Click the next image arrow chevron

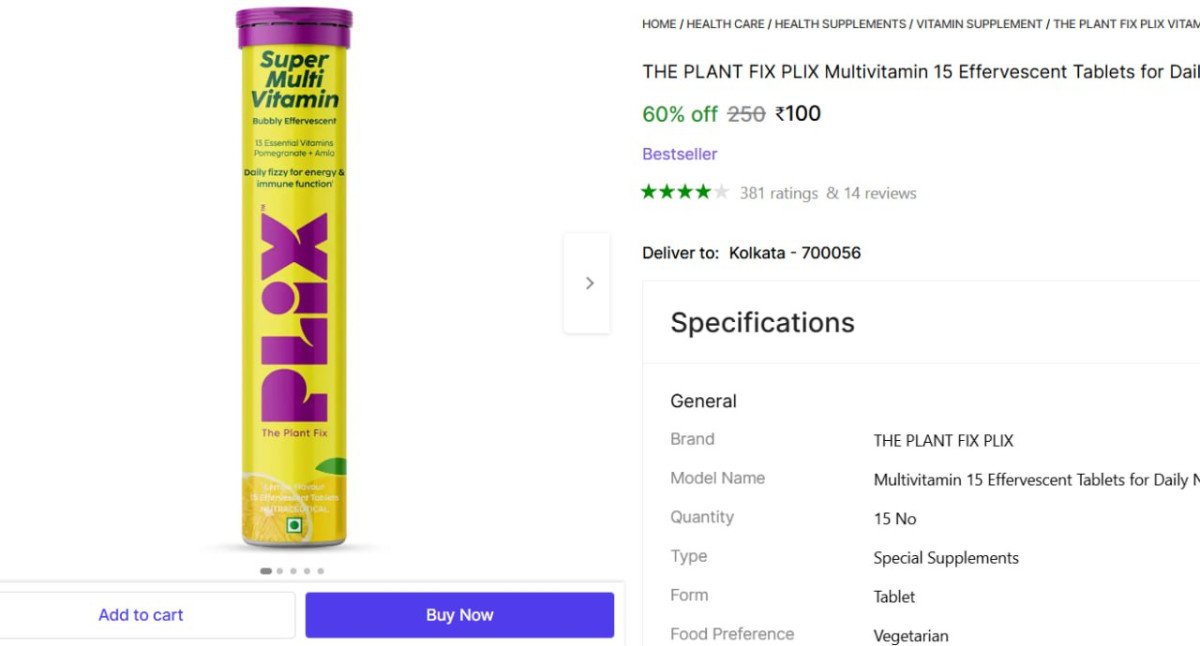tap(587, 283)
